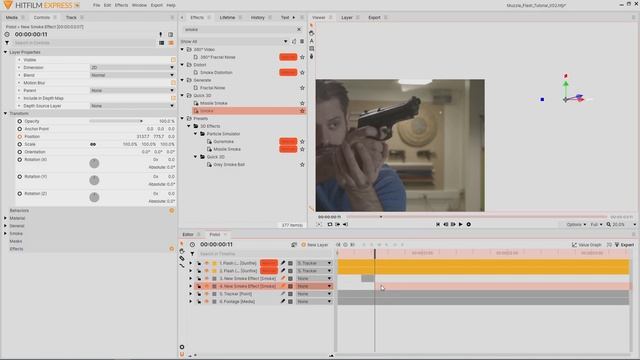Screen dimensions: 640x360
Task: Favorite the Grey Smoke Ball preset star
Action: (302, 164)
